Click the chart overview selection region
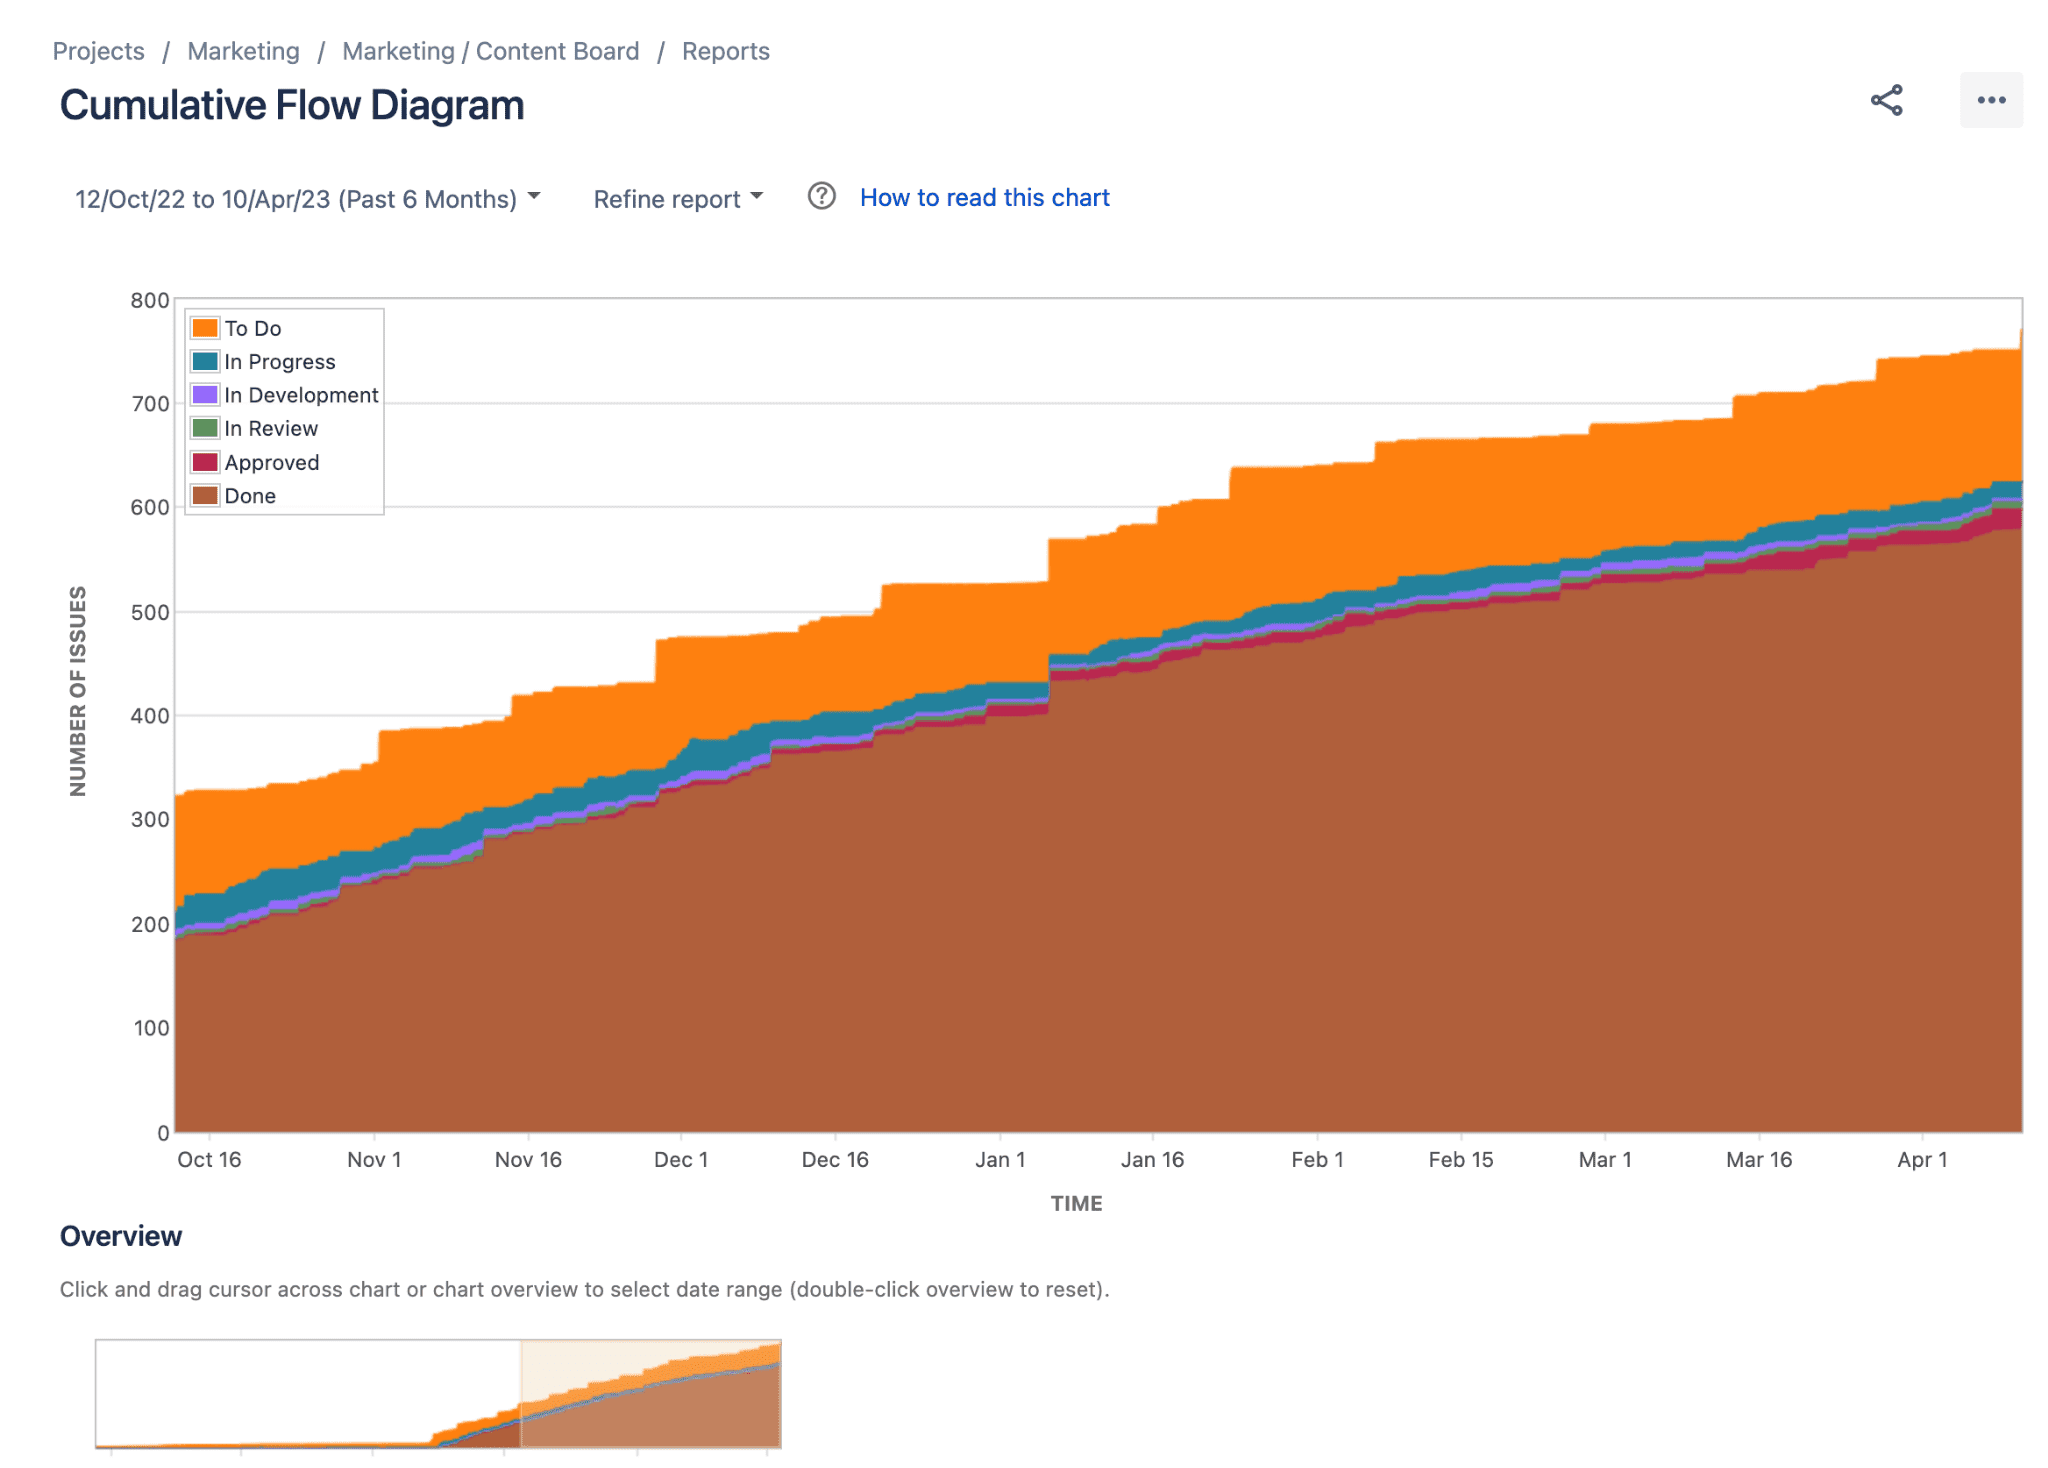 tap(650, 1395)
